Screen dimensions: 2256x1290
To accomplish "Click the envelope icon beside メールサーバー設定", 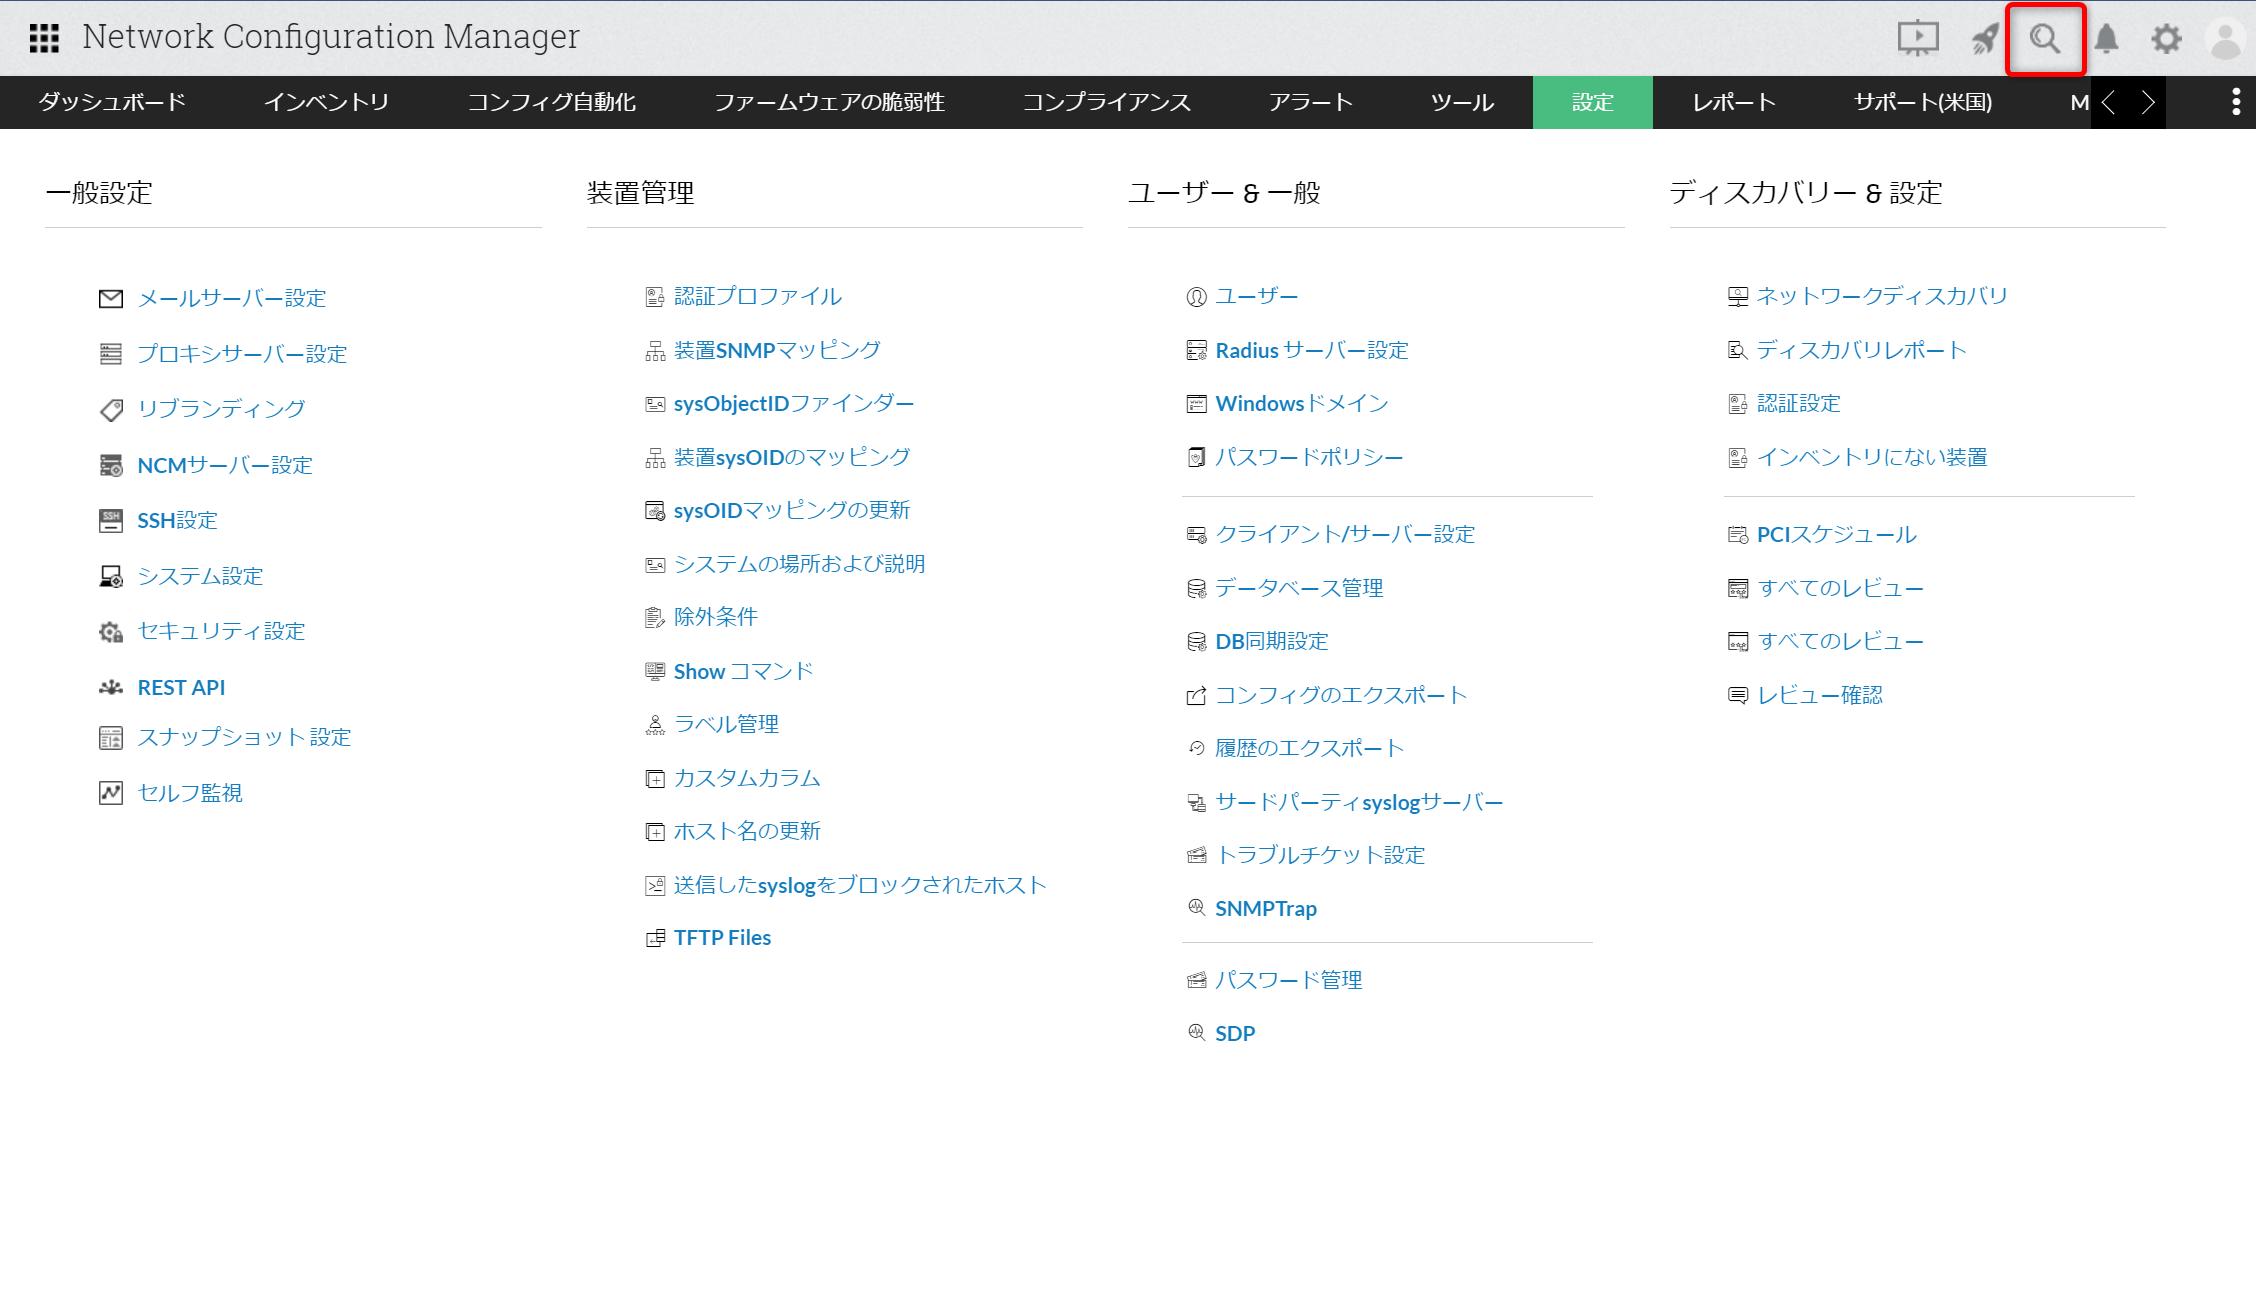I will pyautogui.click(x=111, y=298).
